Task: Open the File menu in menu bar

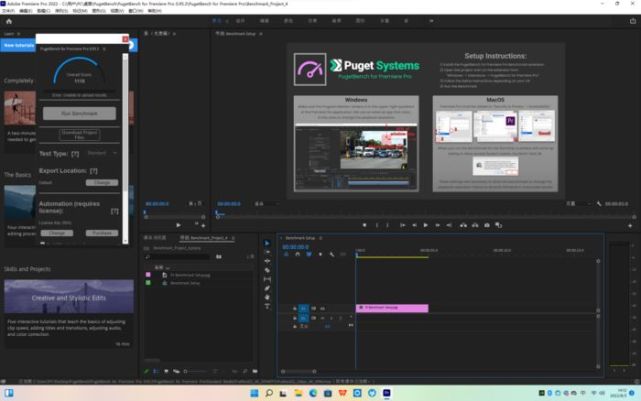Action: (8, 11)
